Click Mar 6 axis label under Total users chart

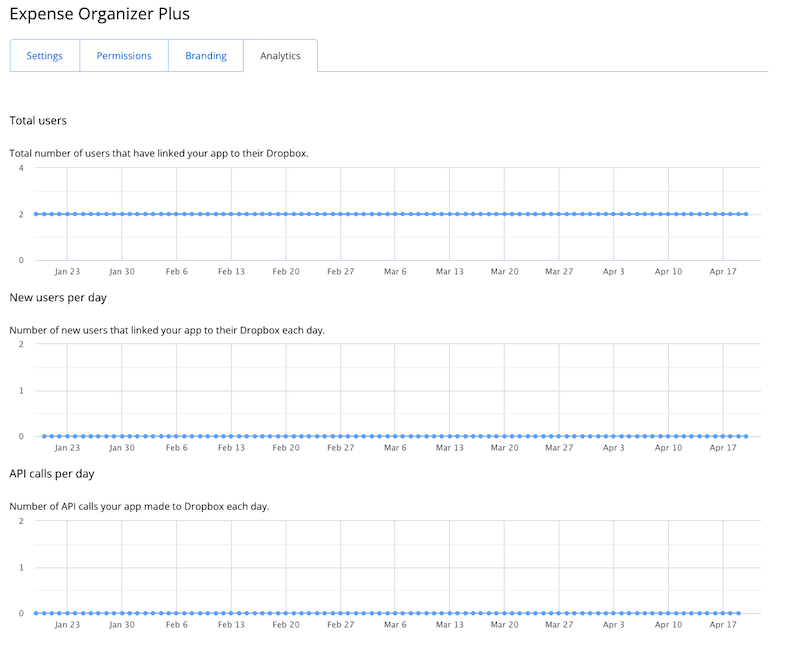(x=395, y=271)
